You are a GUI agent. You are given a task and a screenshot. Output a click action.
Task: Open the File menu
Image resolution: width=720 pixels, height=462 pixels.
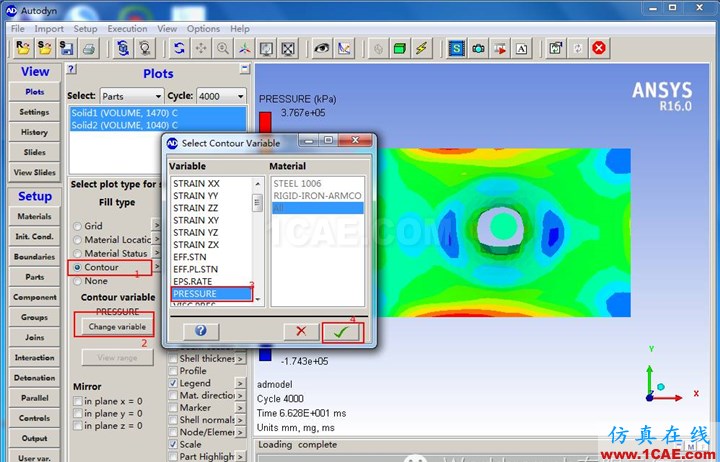[x=17, y=28]
